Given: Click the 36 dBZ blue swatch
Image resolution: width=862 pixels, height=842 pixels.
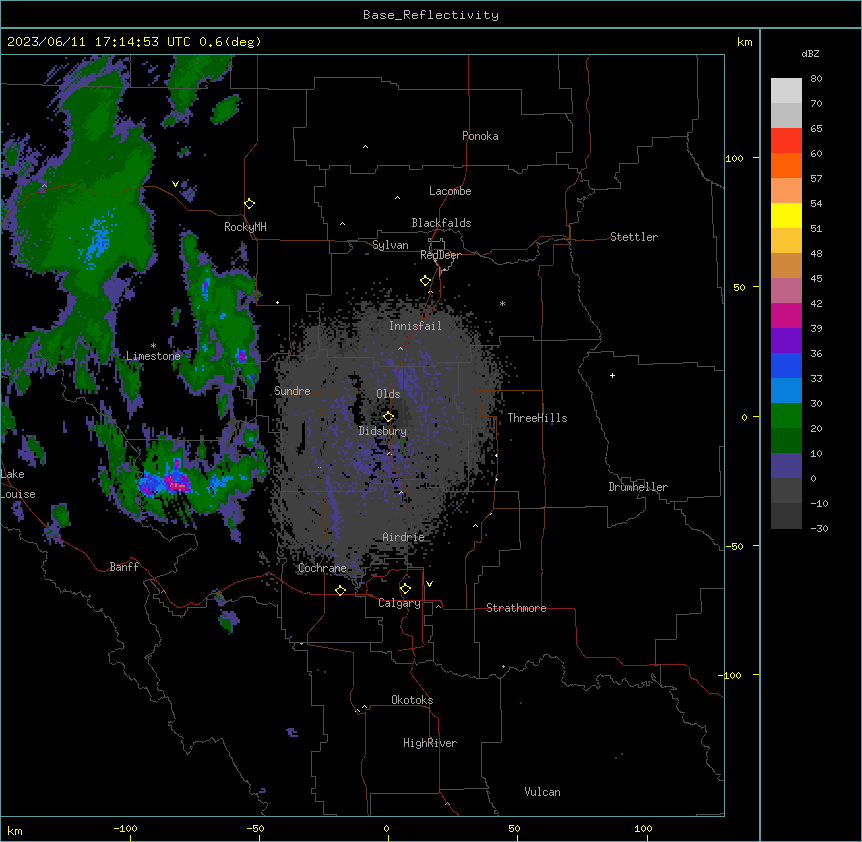Looking at the screenshot, I should pyautogui.click(x=786, y=365).
